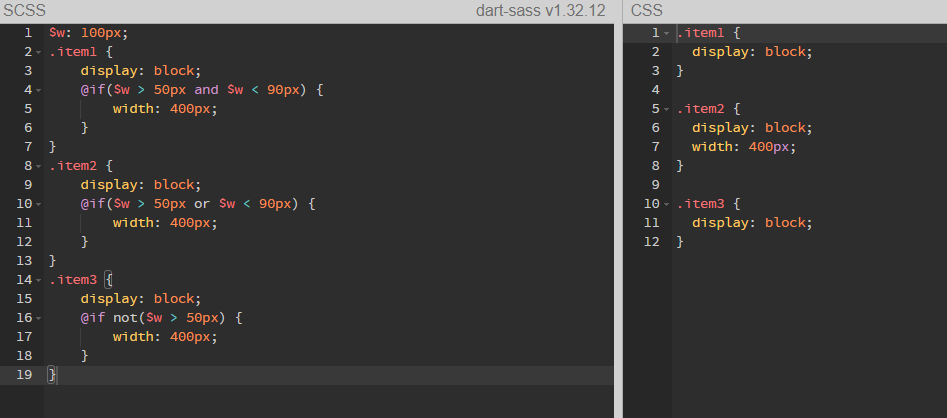Click line number 9 in CSS gutter
This screenshot has height=418, width=947.
pos(656,185)
